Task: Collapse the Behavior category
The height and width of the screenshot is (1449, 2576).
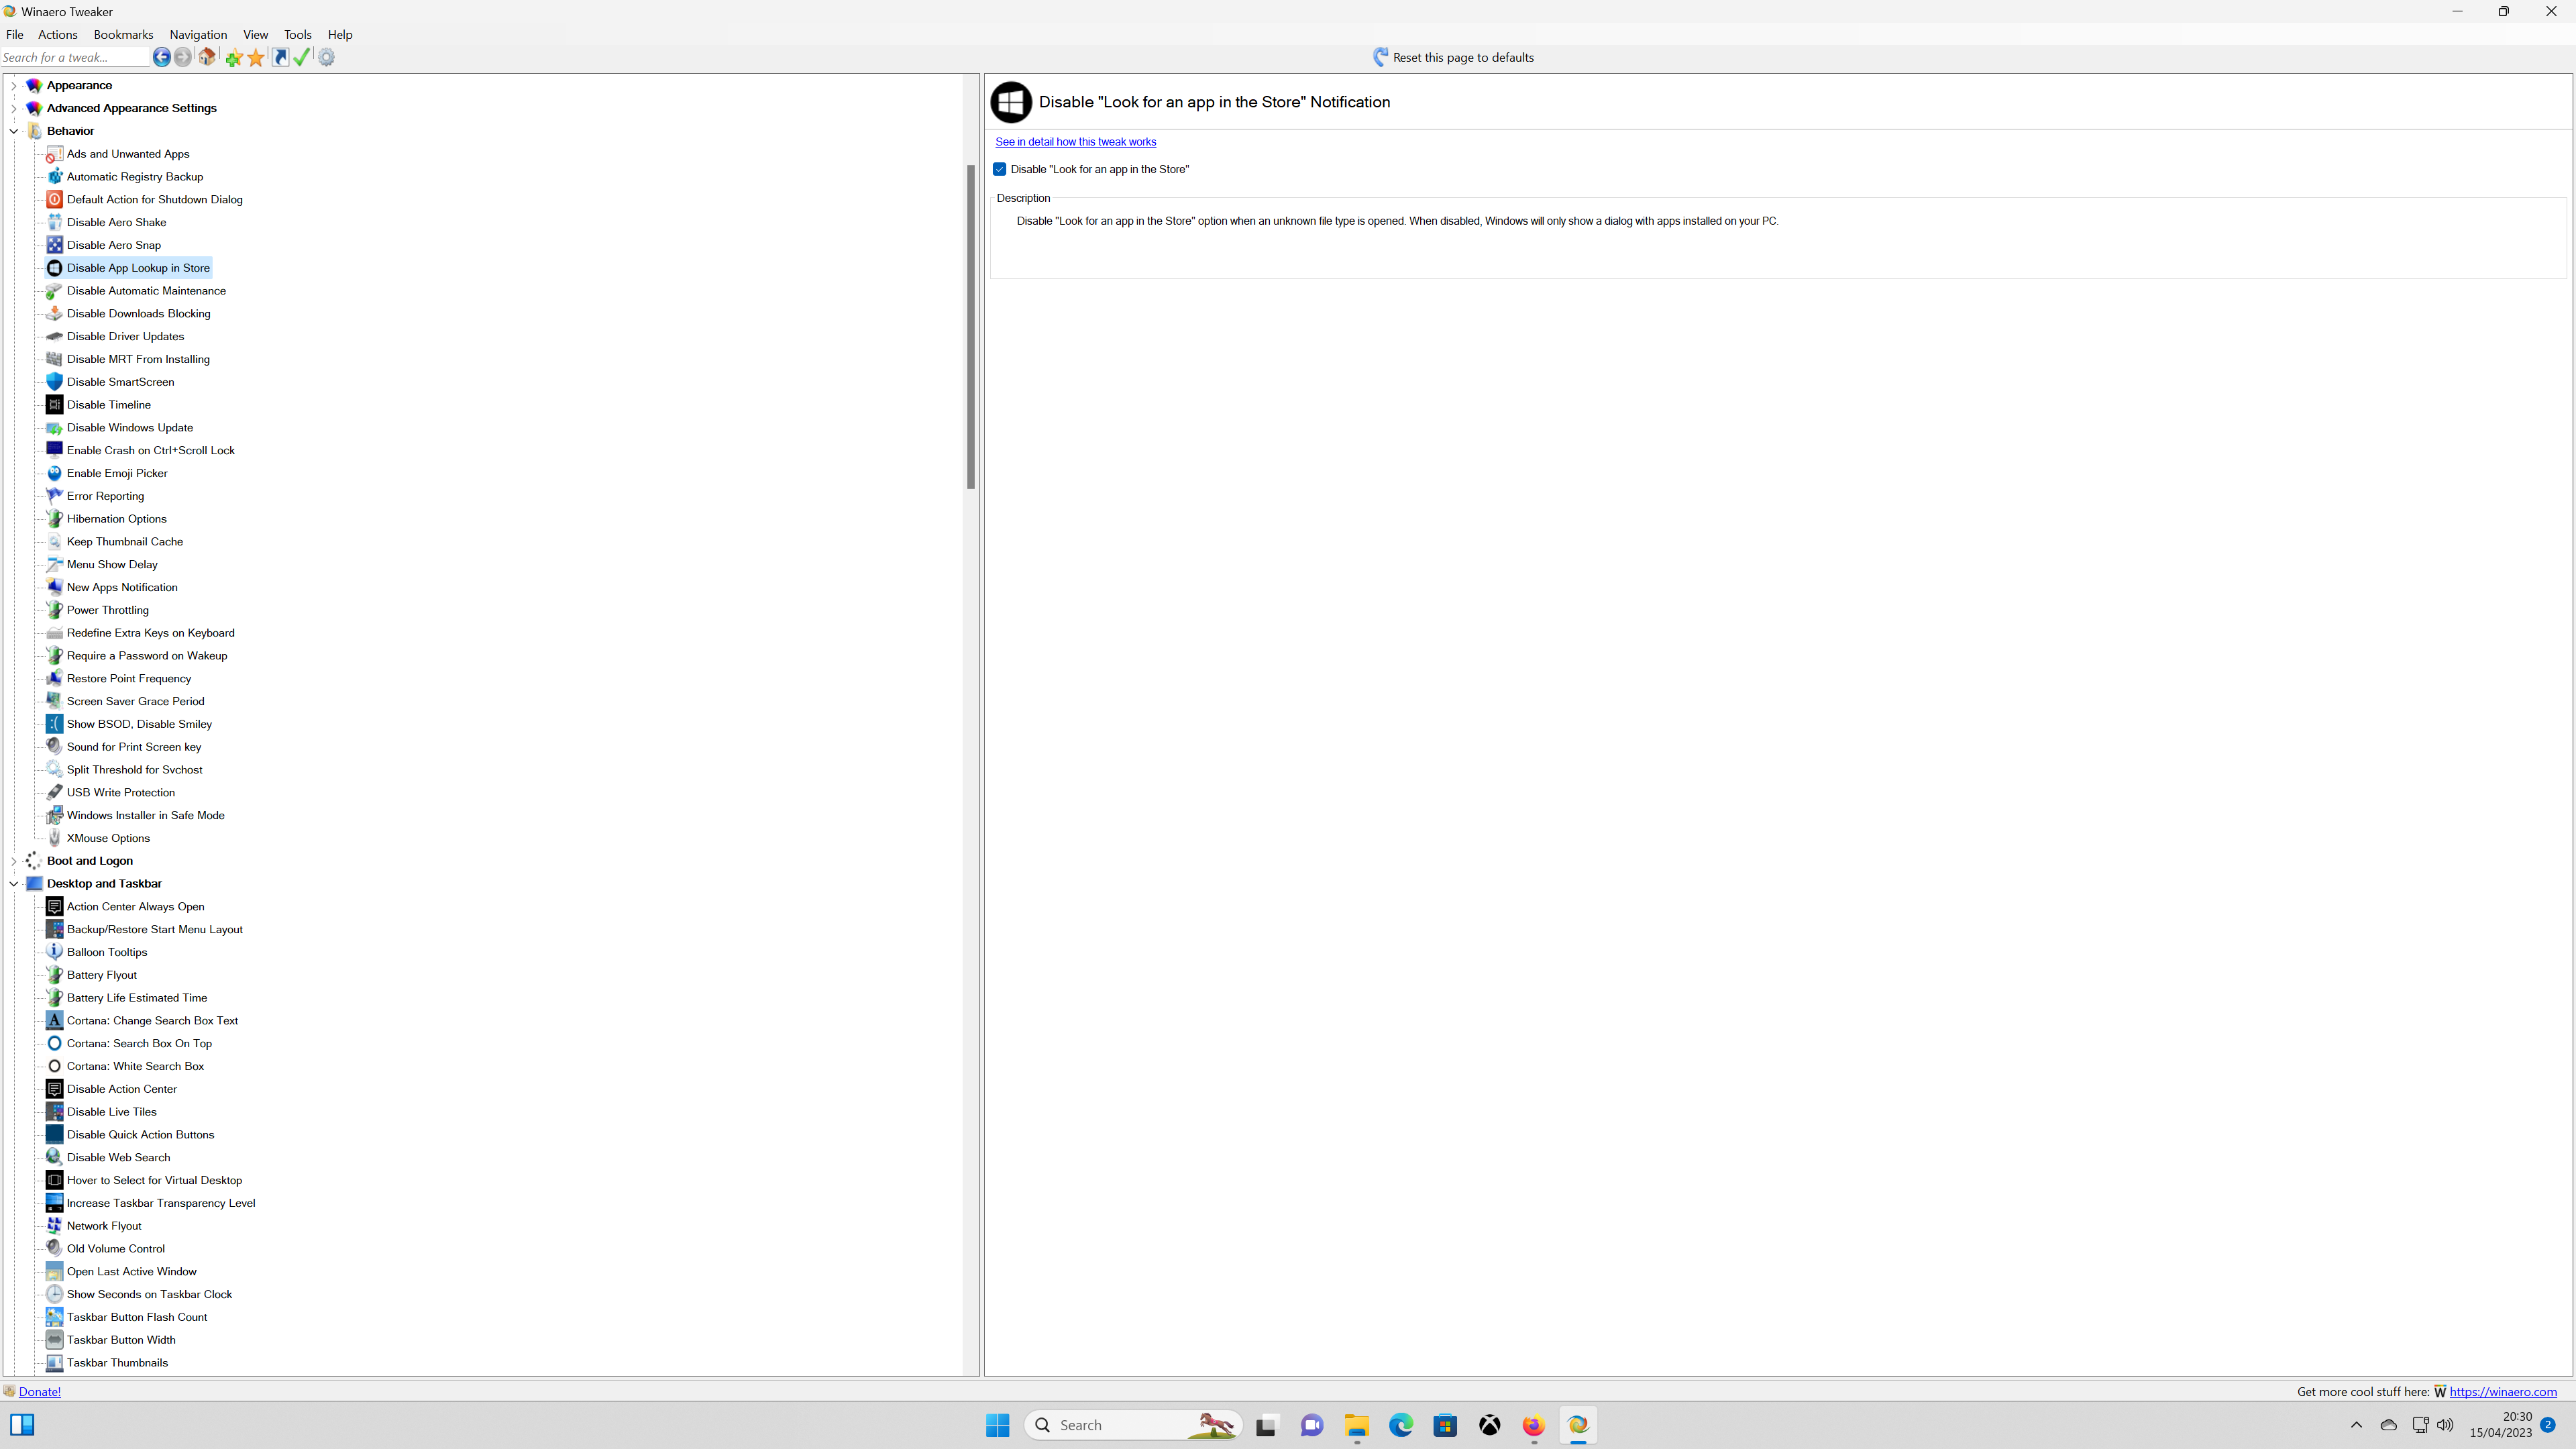Action: point(13,131)
